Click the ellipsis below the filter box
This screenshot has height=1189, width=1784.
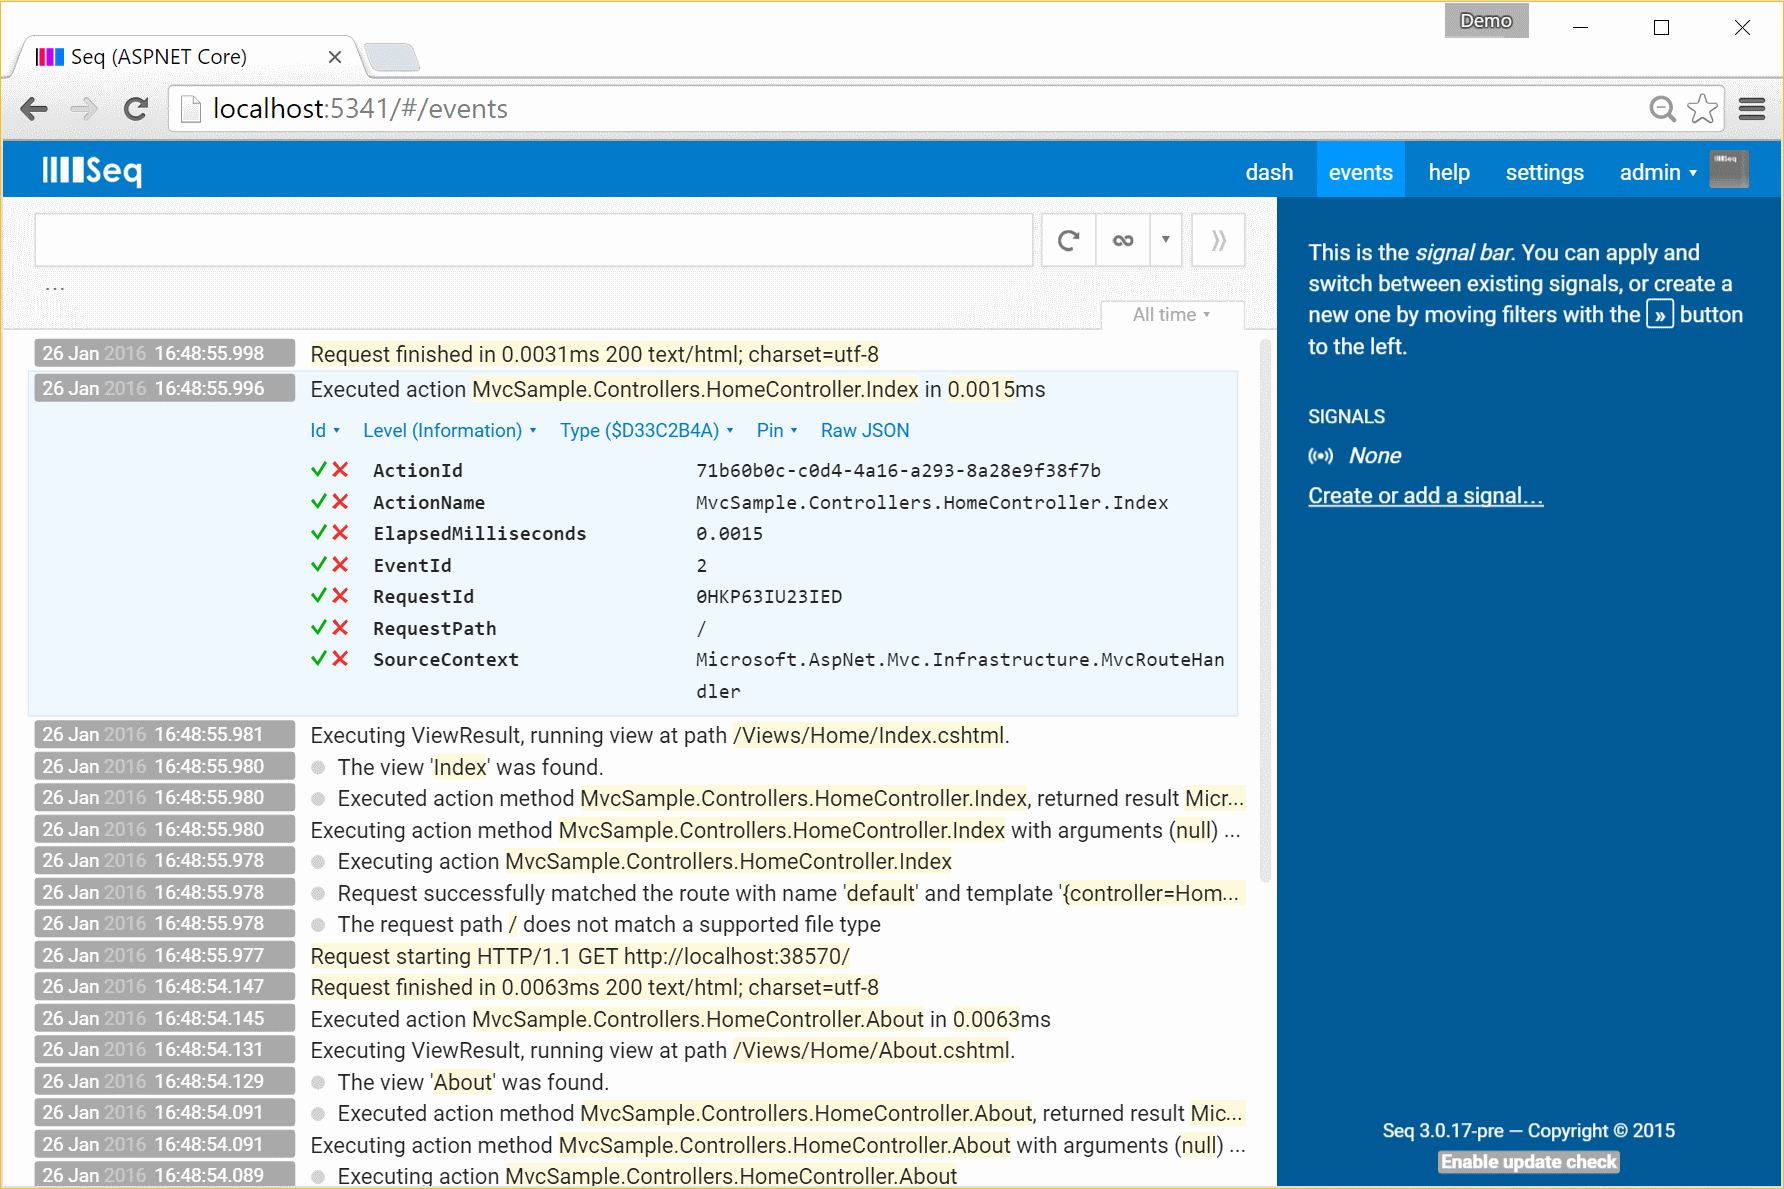(55, 288)
